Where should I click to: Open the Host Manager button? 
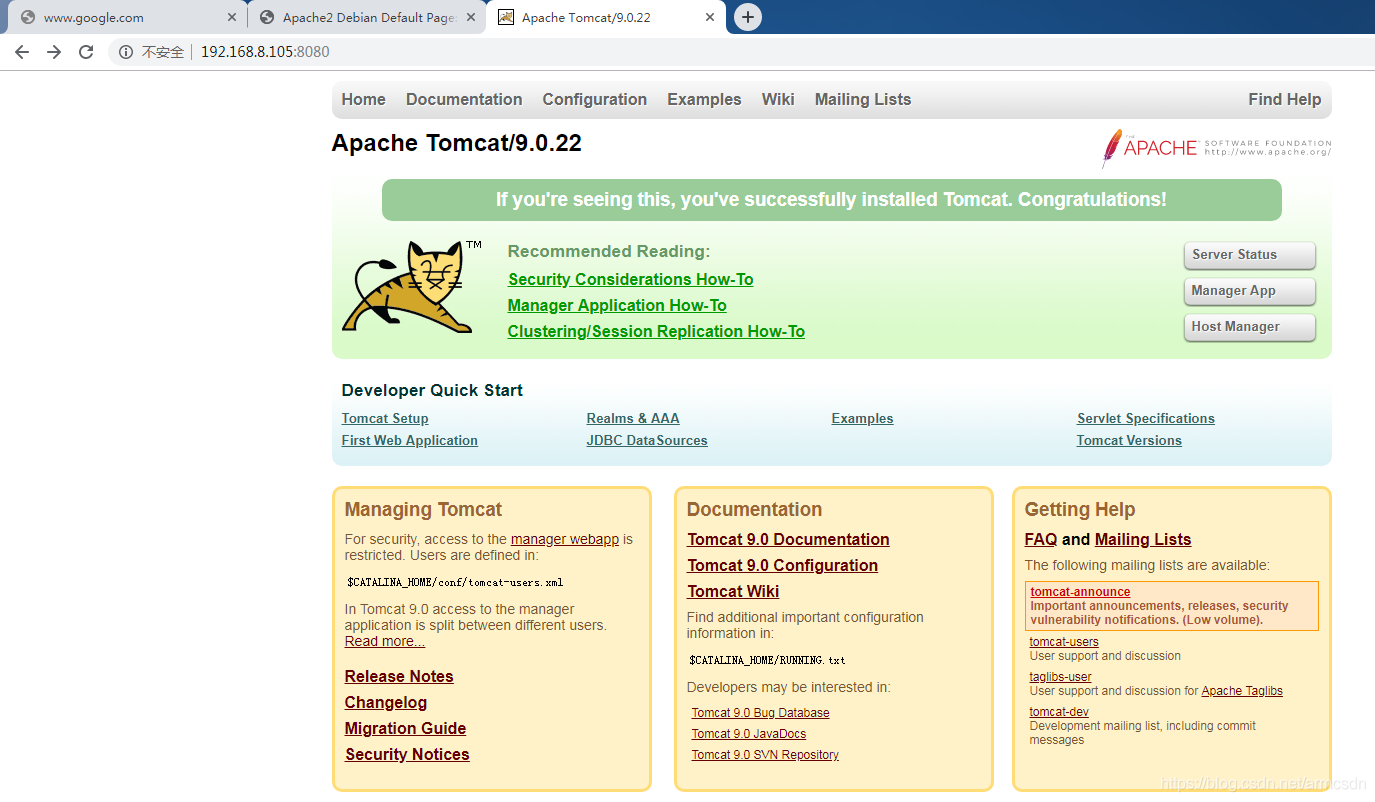coord(1249,327)
